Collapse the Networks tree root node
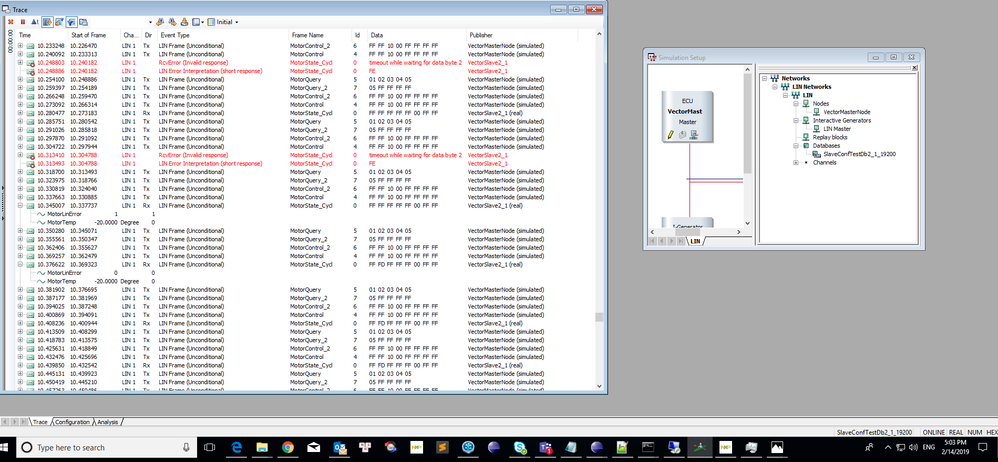This screenshot has width=998, height=462. pyautogui.click(x=765, y=78)
